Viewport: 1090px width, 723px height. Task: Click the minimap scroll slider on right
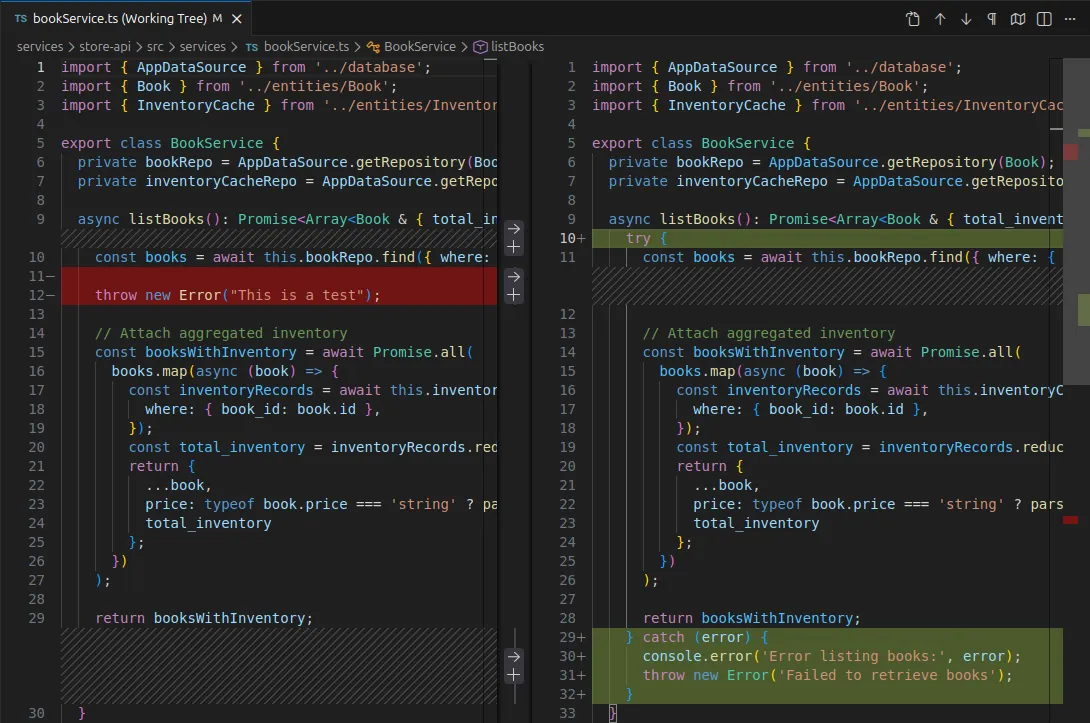tap(1075, 220)
